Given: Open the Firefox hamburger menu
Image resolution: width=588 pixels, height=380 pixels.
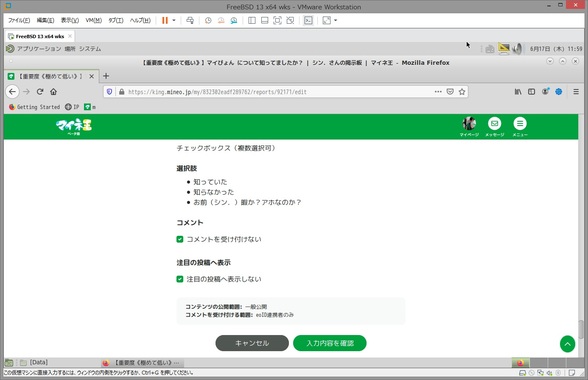Looking at the screenshot, I should coord(576,92).
